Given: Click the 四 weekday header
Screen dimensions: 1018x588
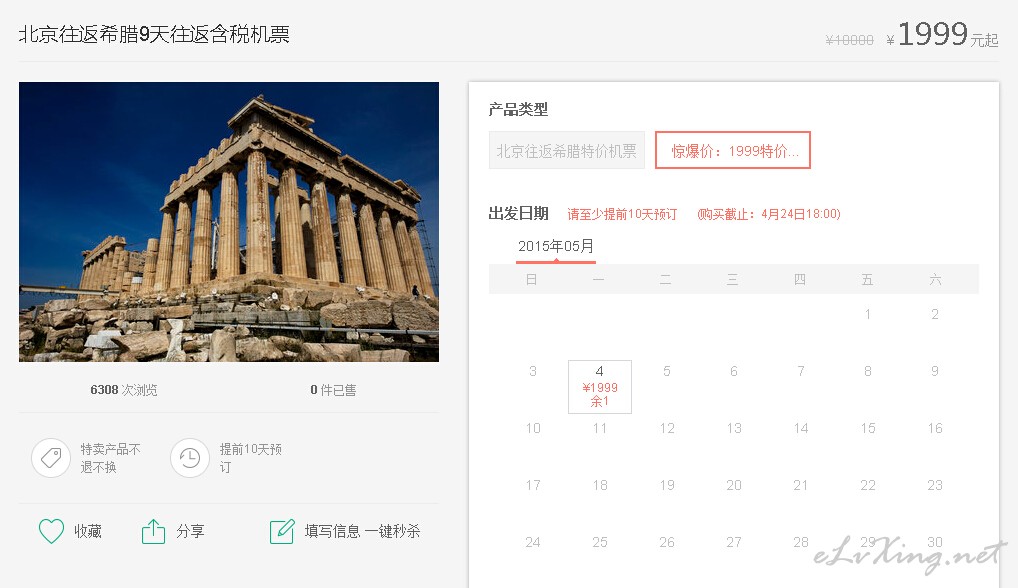Looking at the screenshot, I should click(800, 280).
